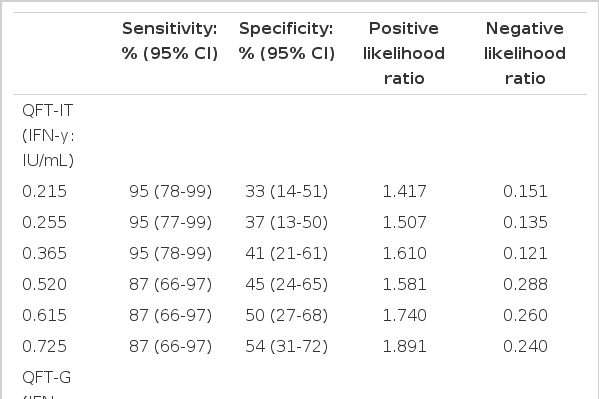Click the Specificity column header
The image size is (599, 399).
pos(287,41)
